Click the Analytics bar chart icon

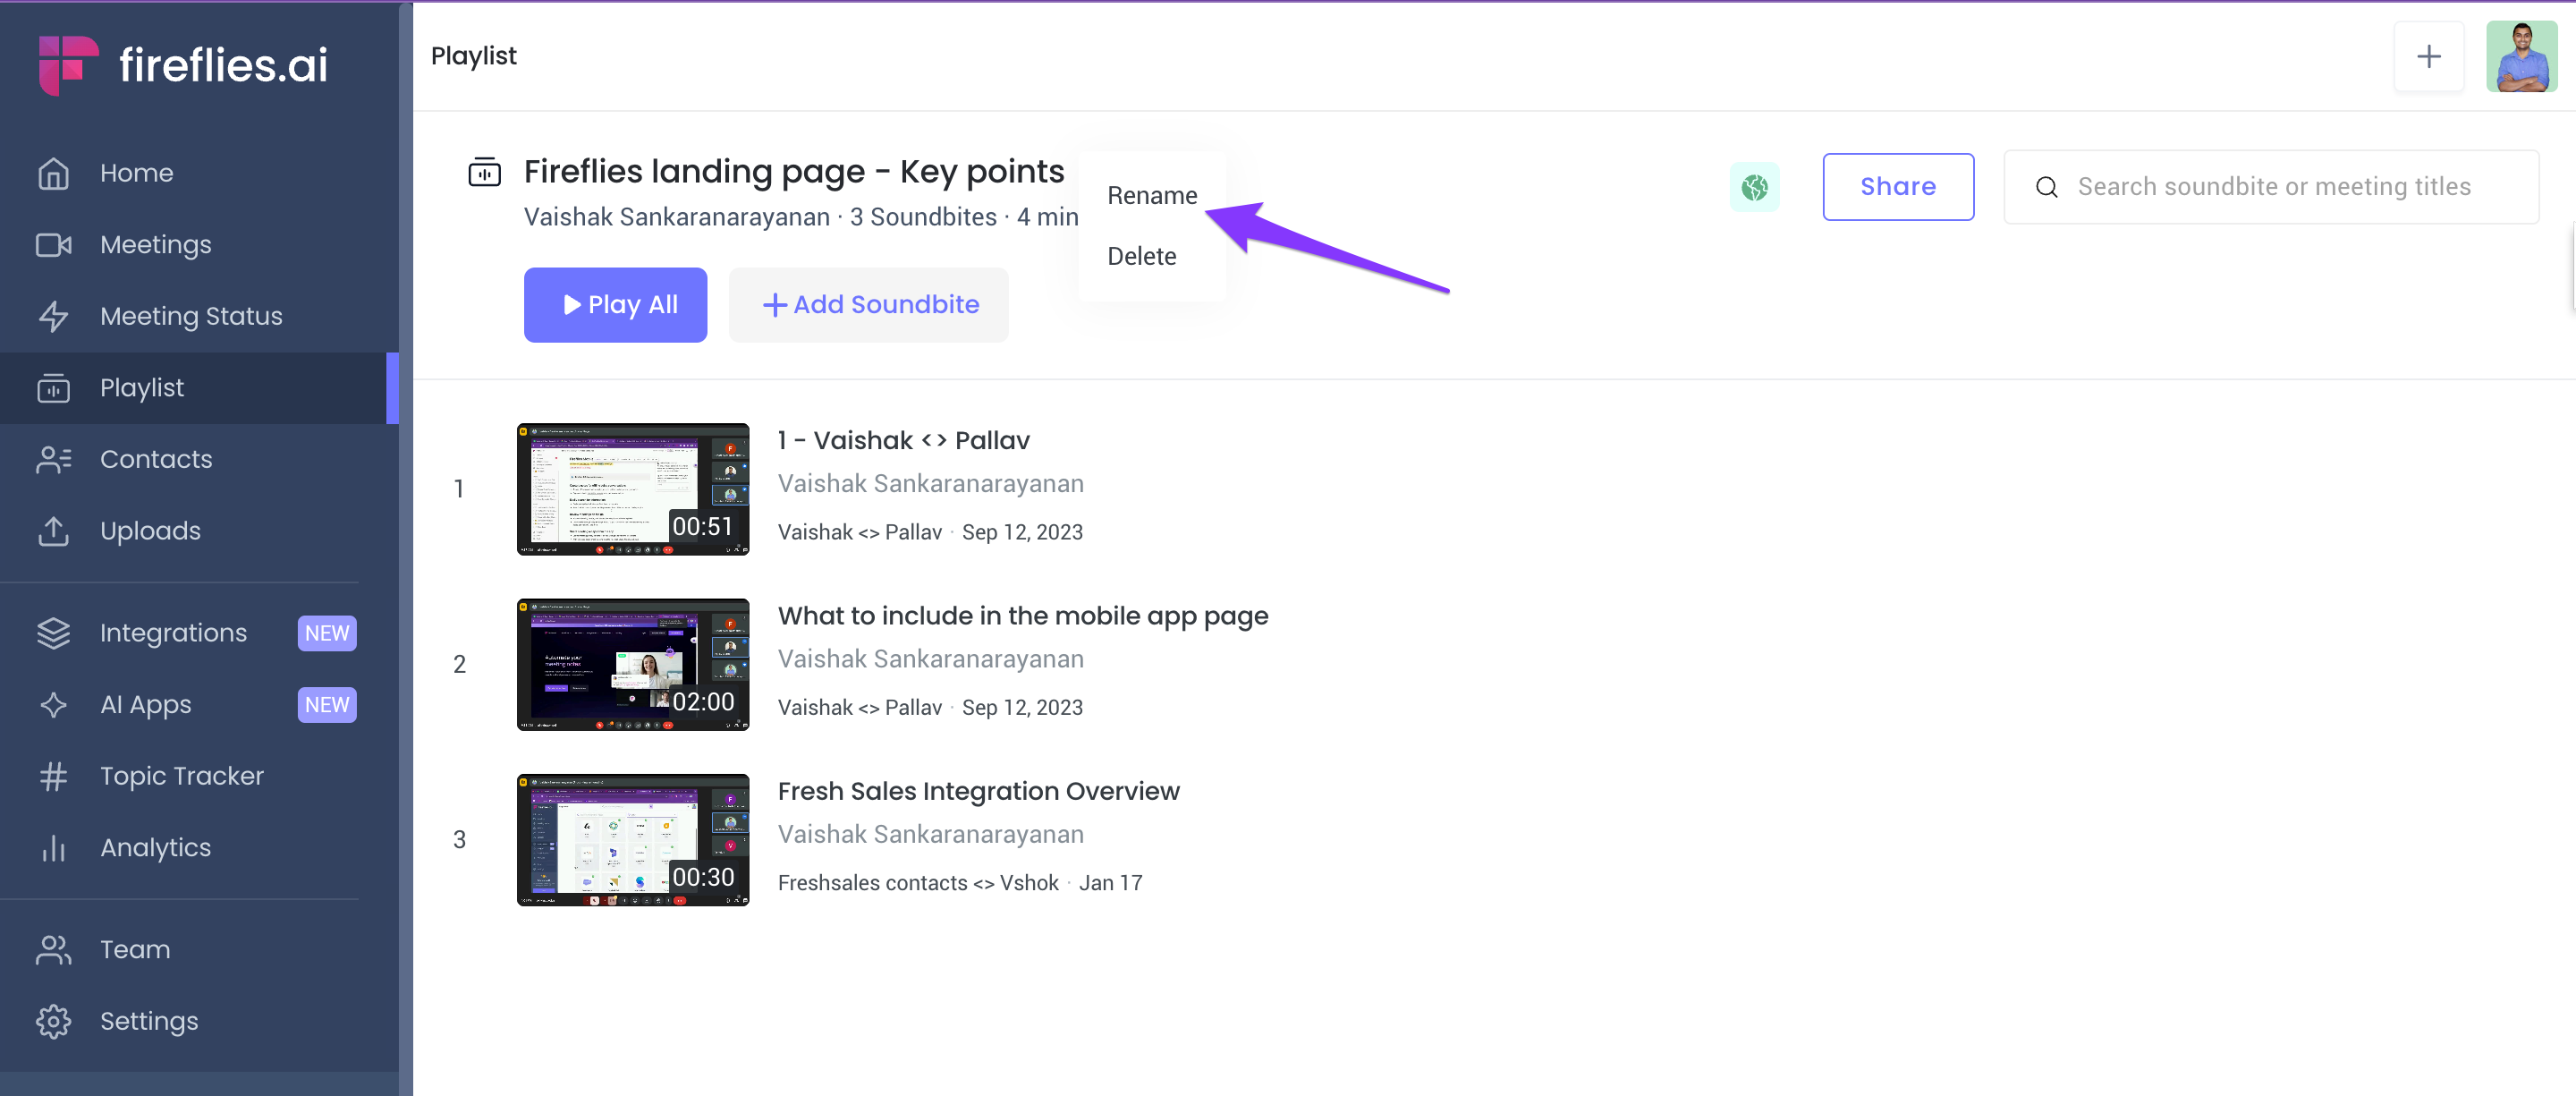[54, 848]
